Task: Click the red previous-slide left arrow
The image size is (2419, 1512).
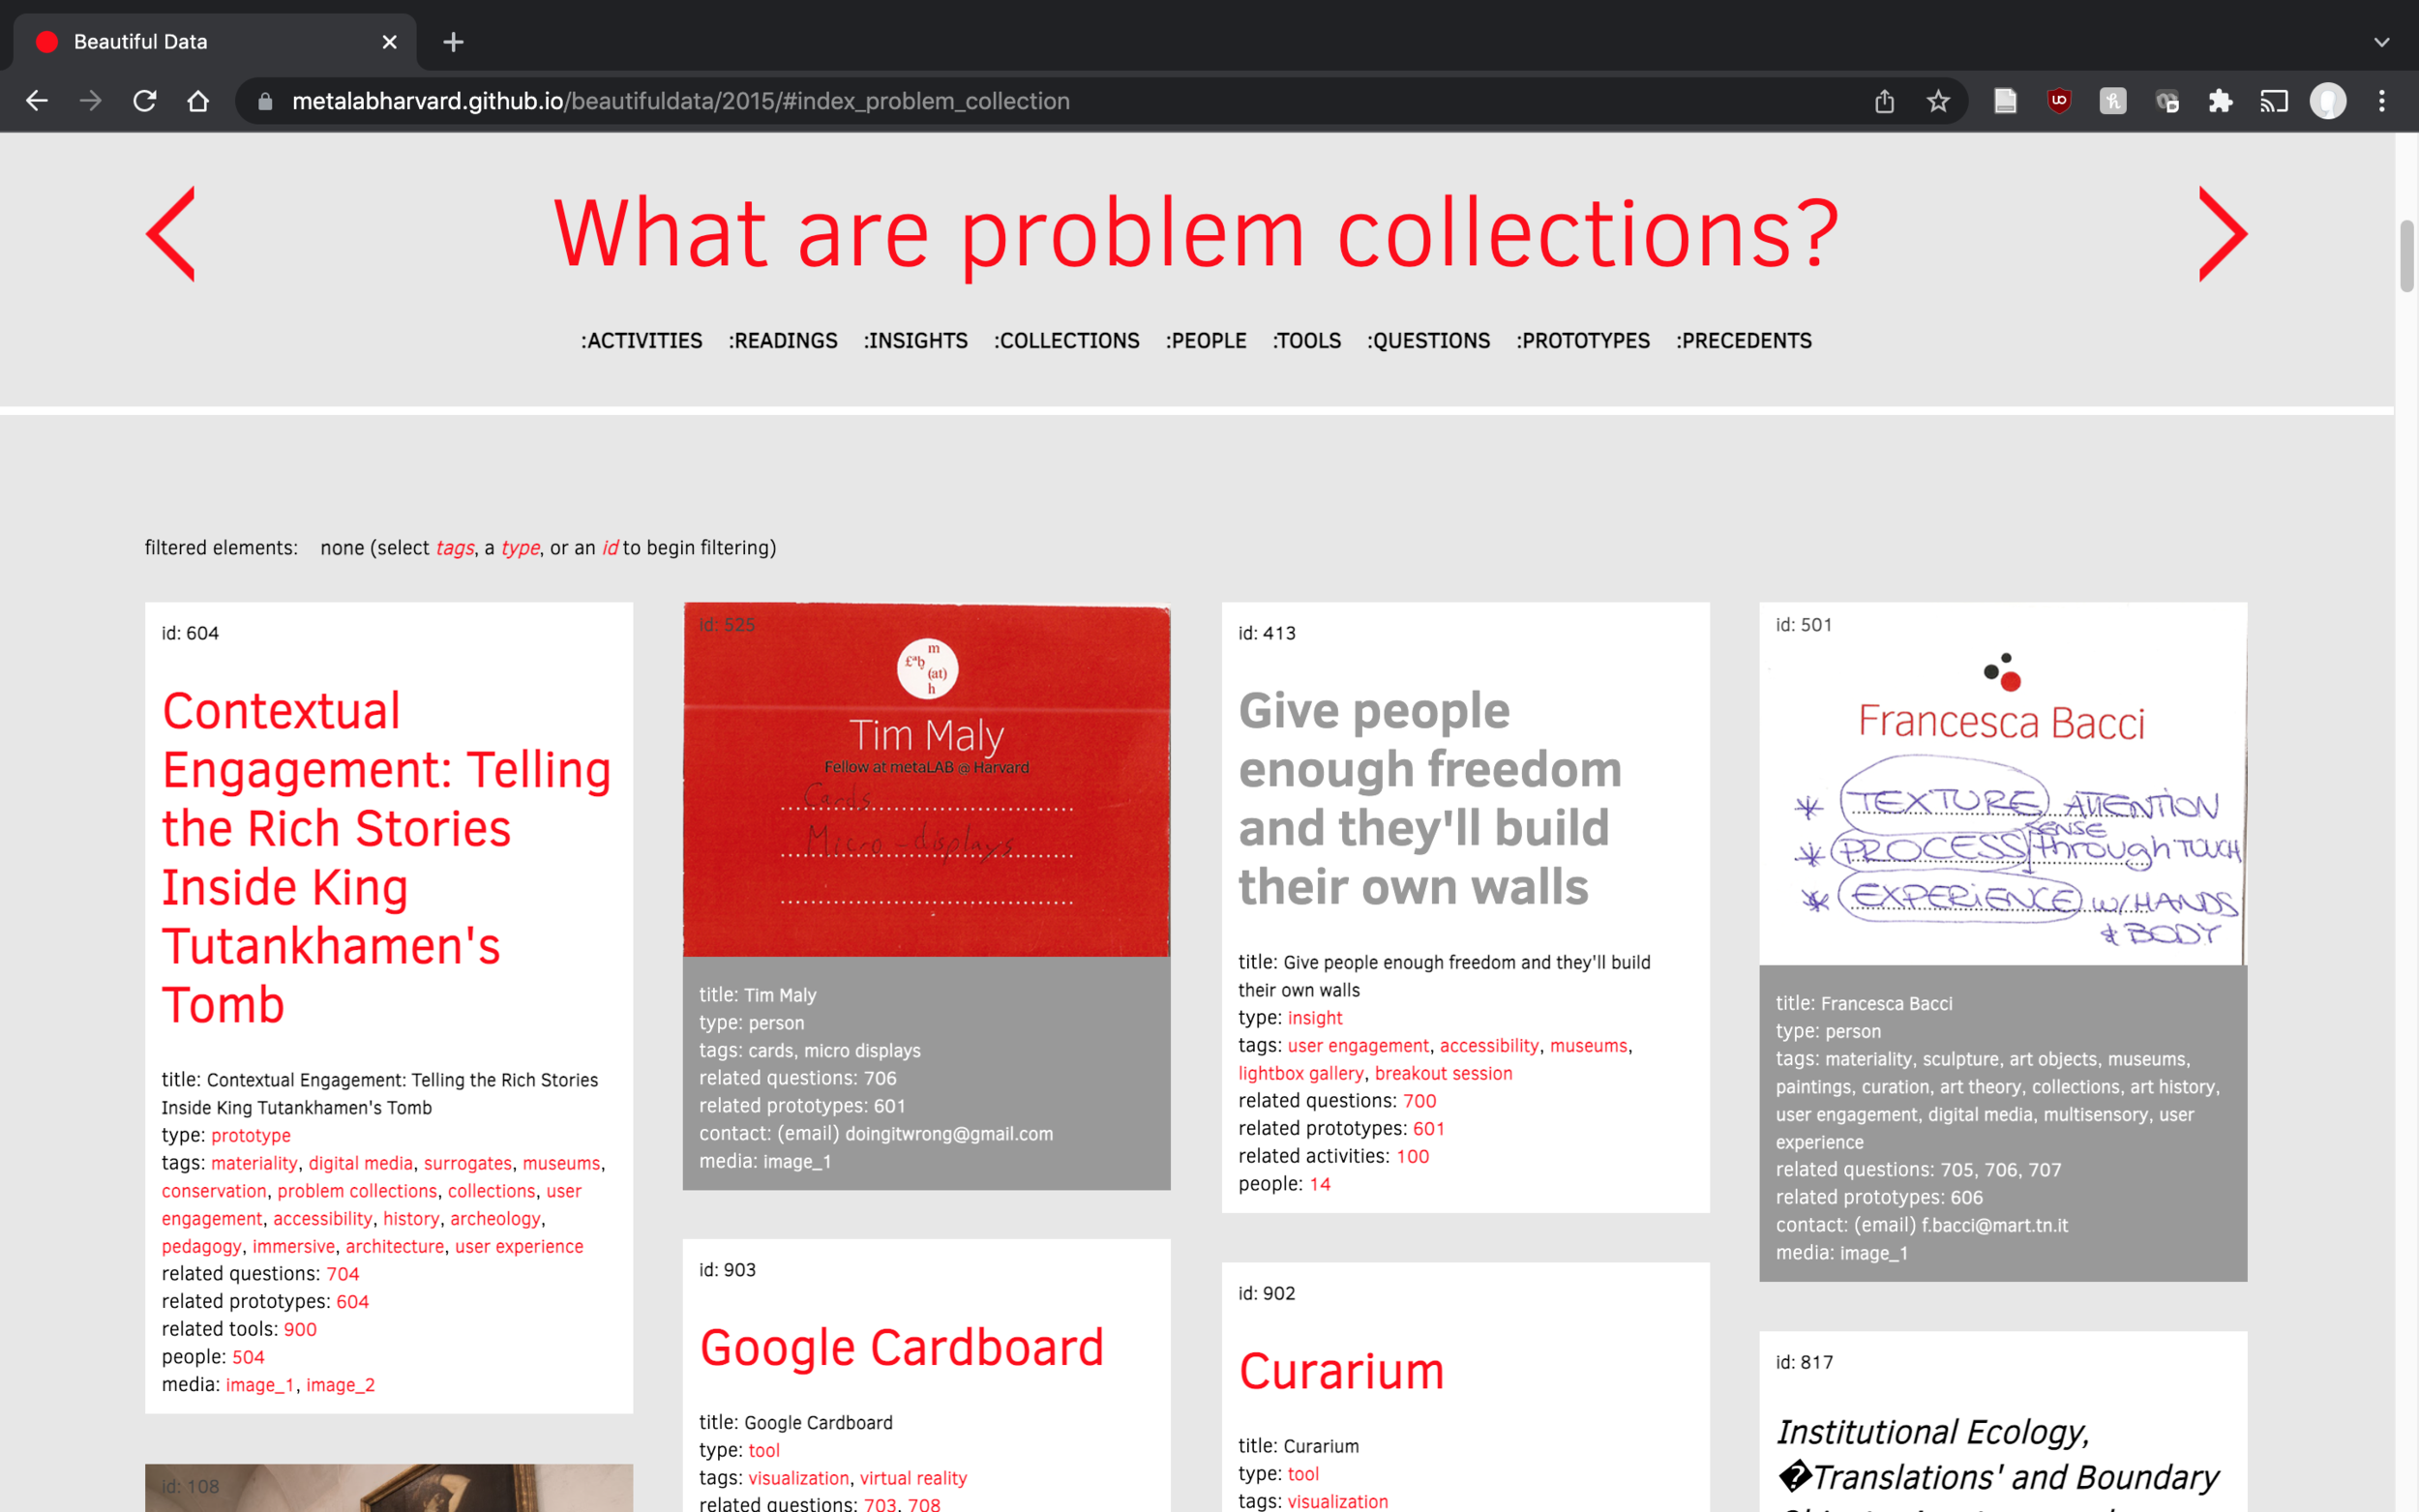Action: coord(171,234)
